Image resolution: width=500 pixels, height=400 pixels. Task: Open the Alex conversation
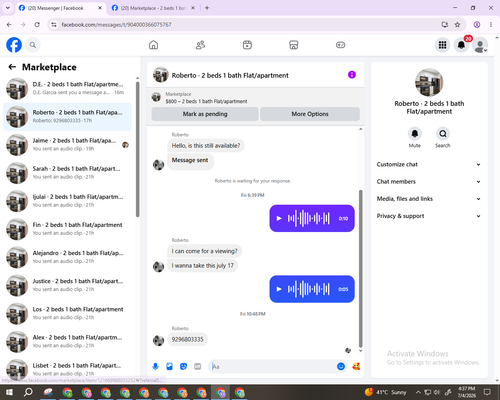point(68,341)
